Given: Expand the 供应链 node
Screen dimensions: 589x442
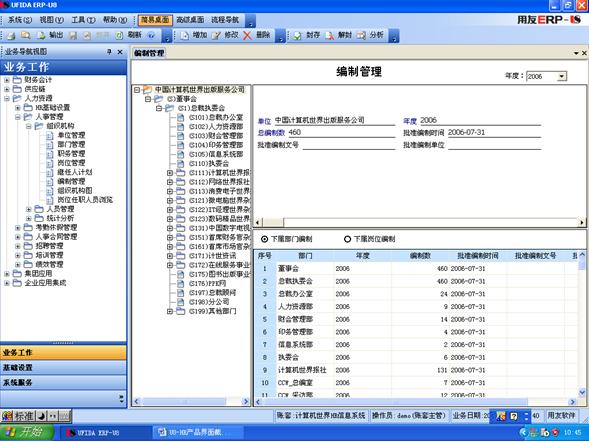Looking at the screenshot, I should 7,89.
